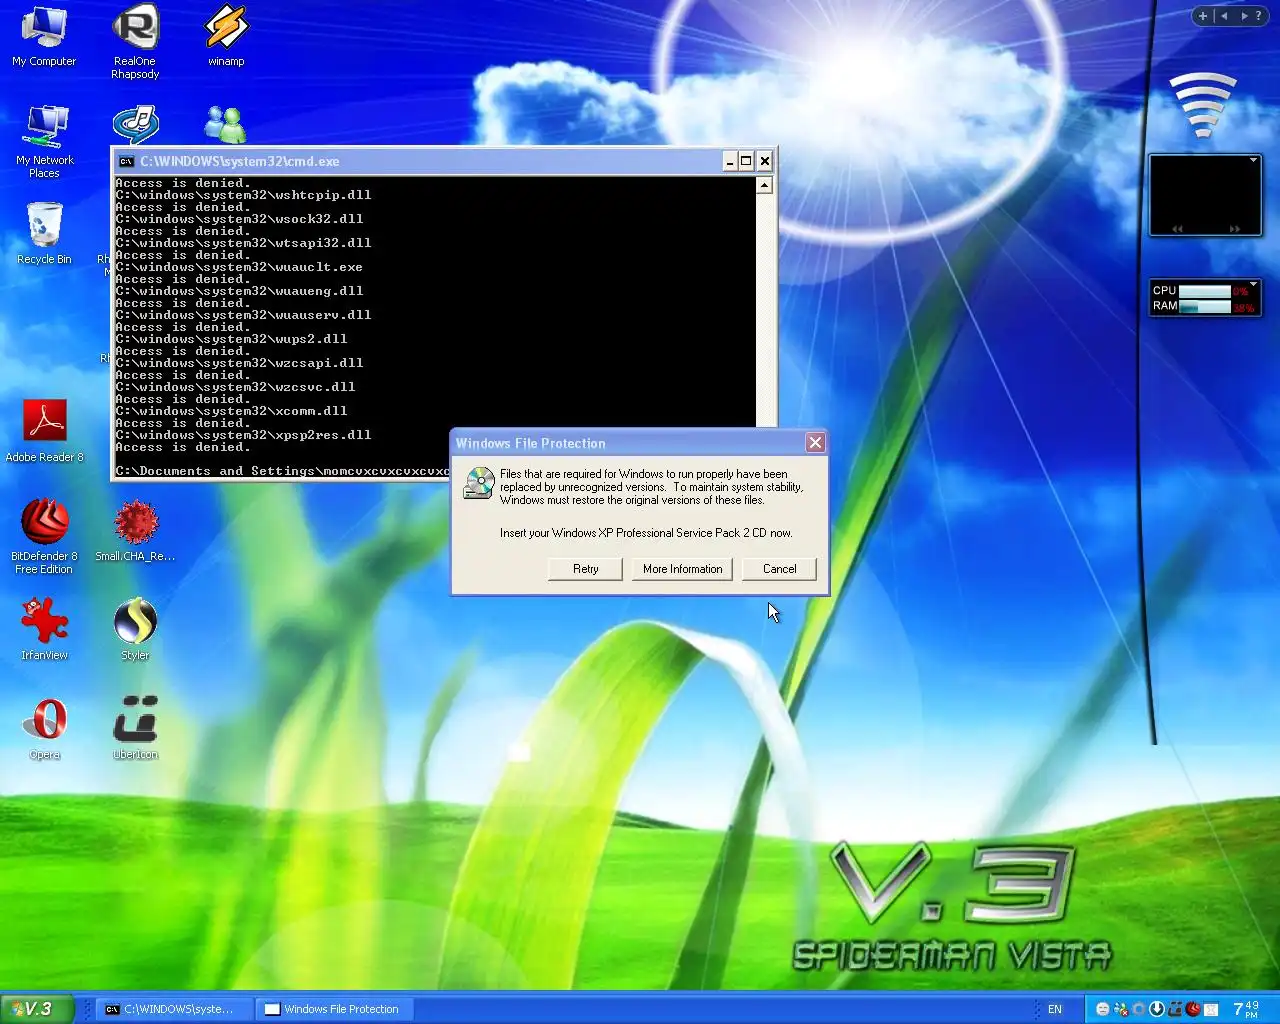Click the left arrow in sidebar controls
Viewport: 1280px width, 1024px height.
pos(1224,16)
